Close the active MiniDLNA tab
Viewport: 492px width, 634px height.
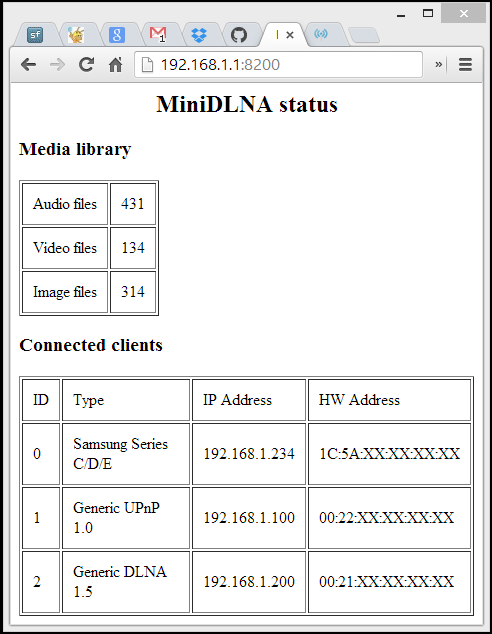pyautogui.click(x=290, y=35)
